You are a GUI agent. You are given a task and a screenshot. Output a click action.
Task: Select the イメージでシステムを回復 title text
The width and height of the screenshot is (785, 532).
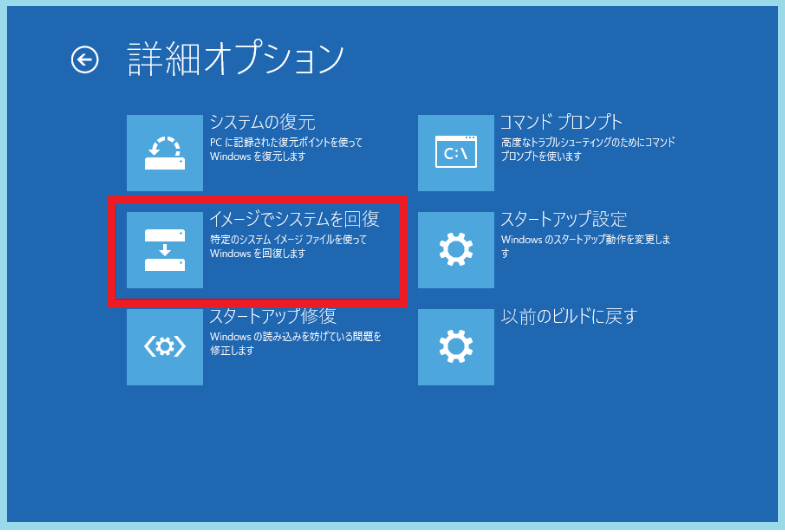point(294,219)
